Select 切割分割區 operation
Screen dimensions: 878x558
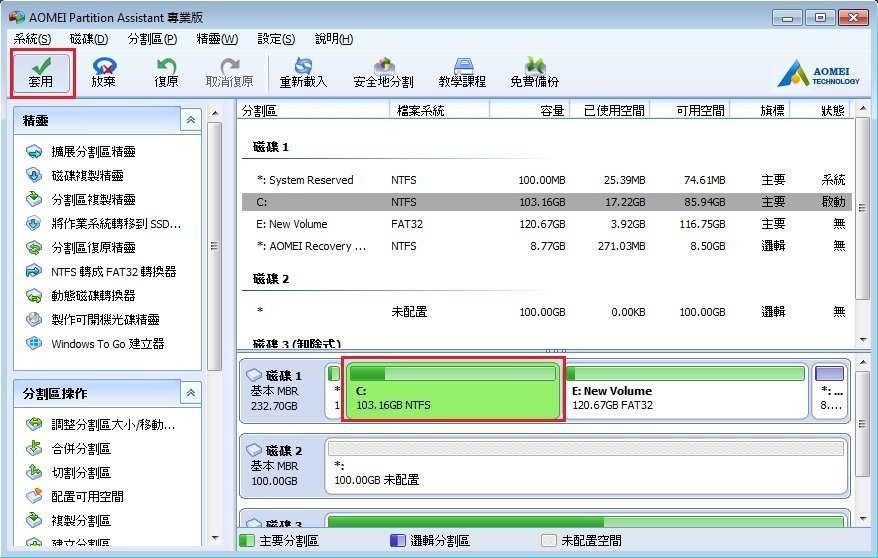click(x=69, y=473)
